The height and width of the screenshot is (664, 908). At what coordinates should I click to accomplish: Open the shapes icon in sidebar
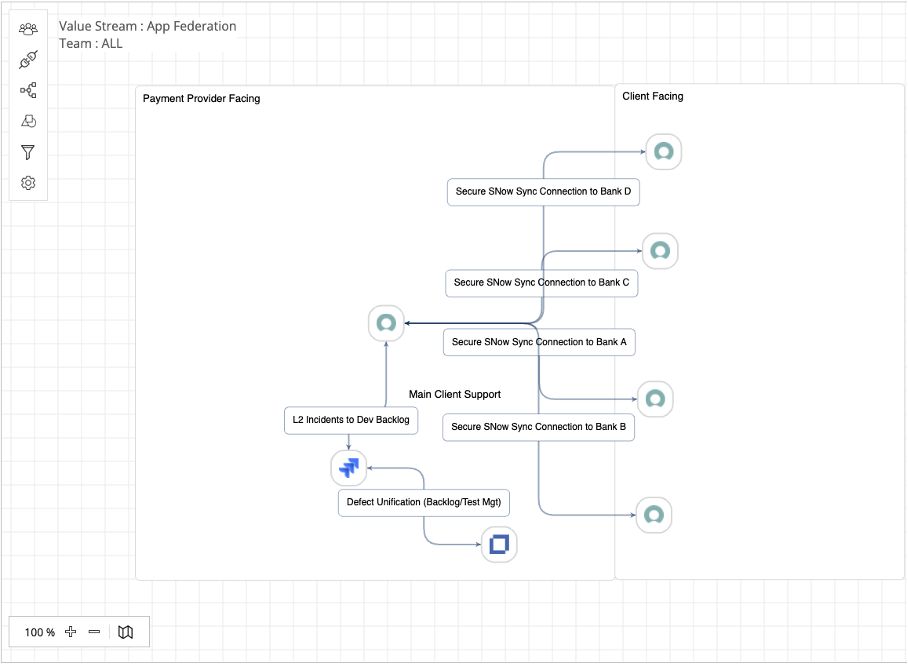(28, 121)
